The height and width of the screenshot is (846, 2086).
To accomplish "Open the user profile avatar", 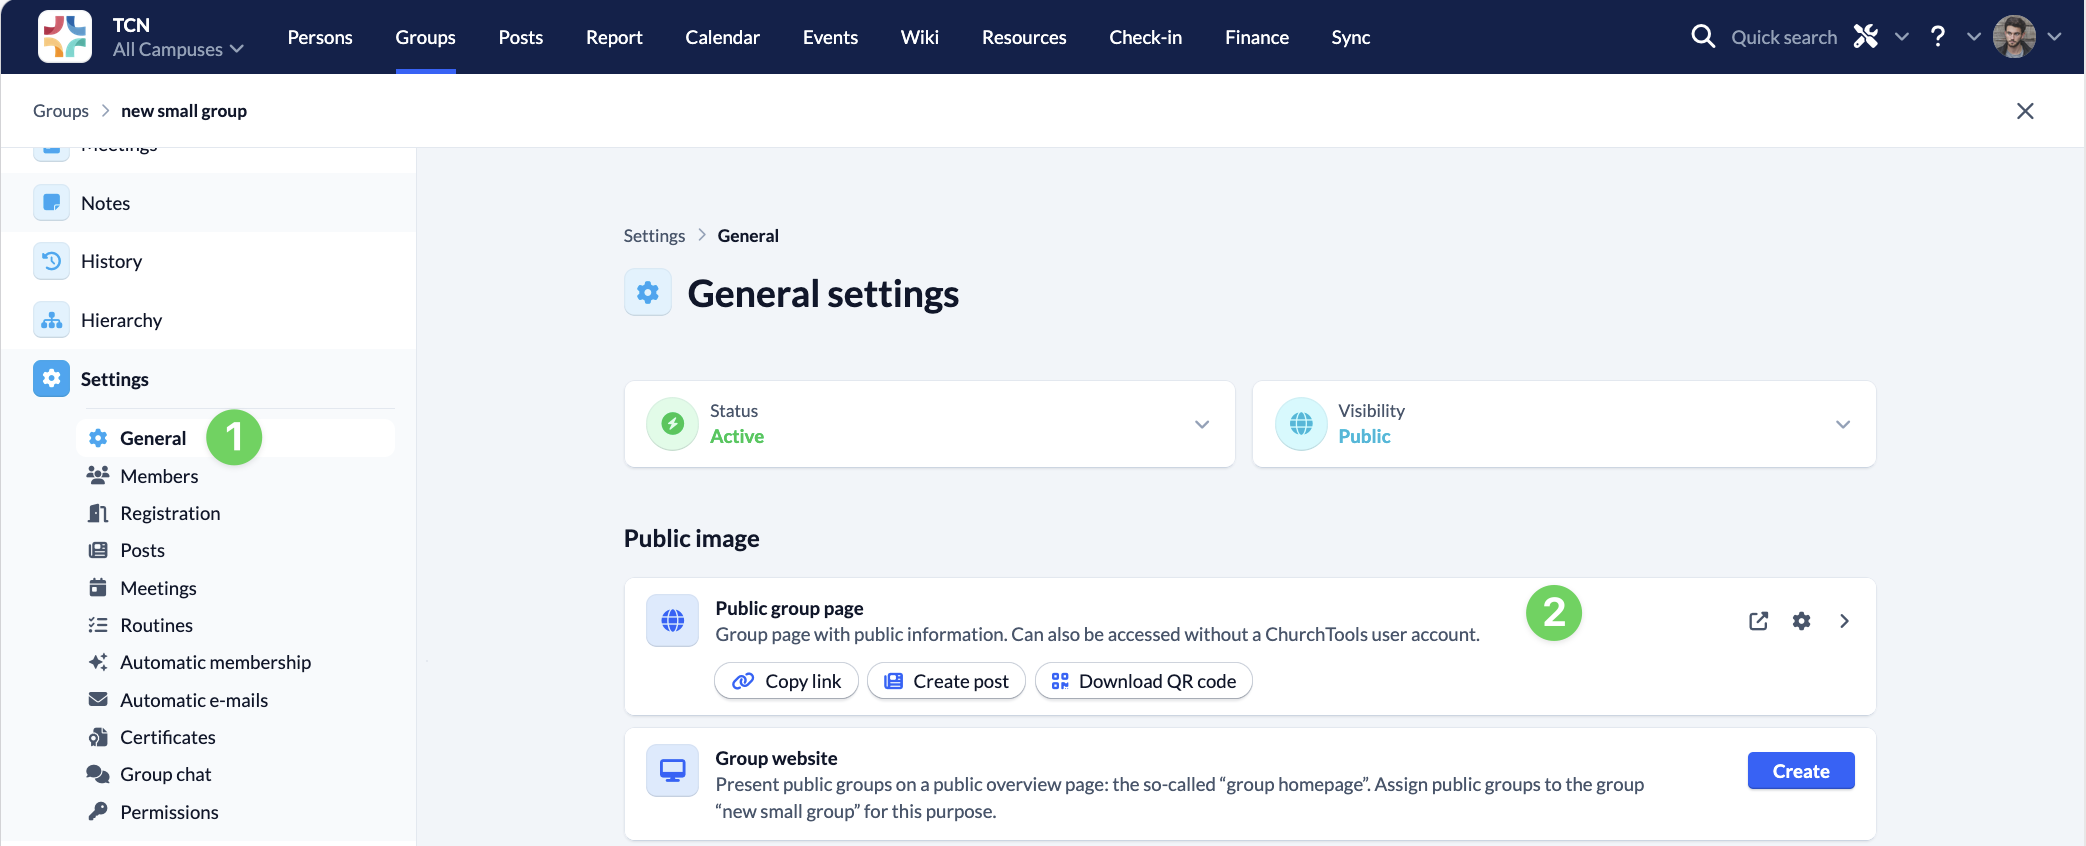I will [2013, 37].
